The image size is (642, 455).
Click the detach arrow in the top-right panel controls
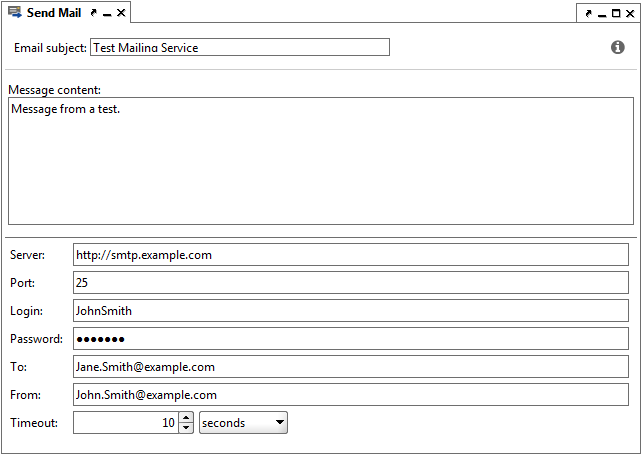point(589,14)
